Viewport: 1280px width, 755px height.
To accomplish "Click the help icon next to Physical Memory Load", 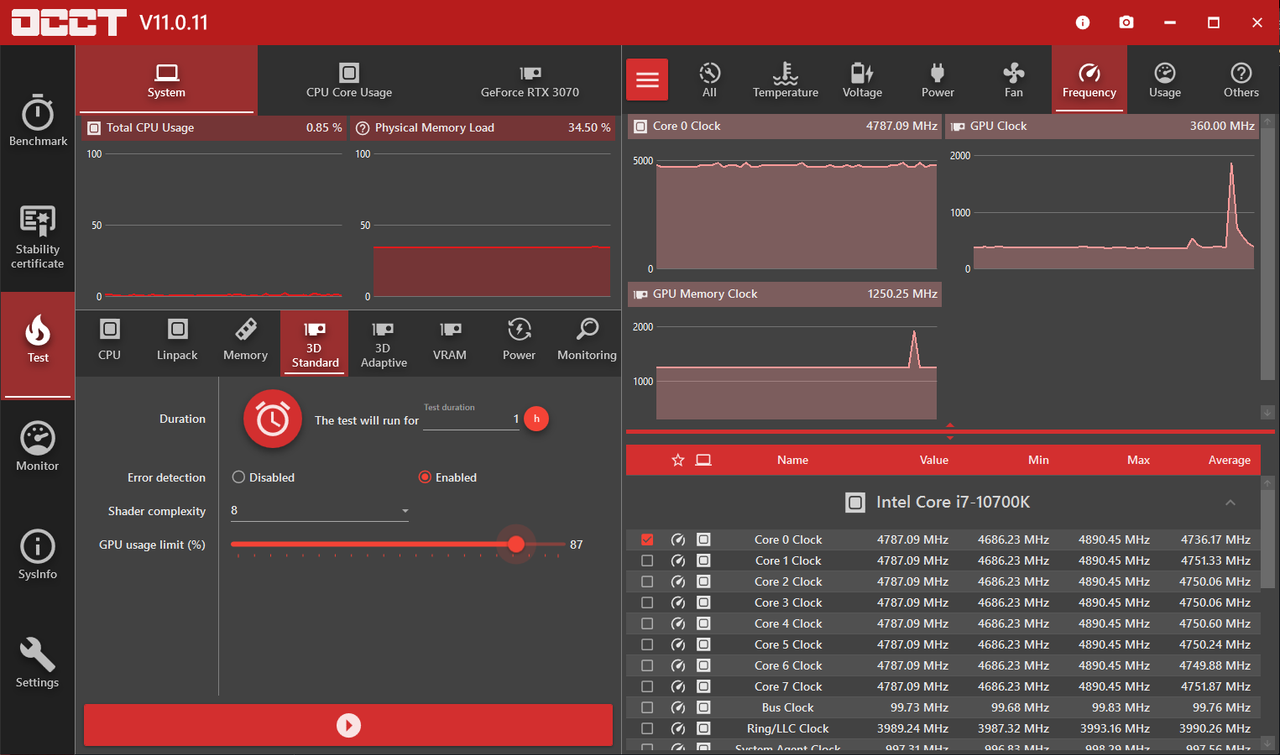I will tap(363, 128).
